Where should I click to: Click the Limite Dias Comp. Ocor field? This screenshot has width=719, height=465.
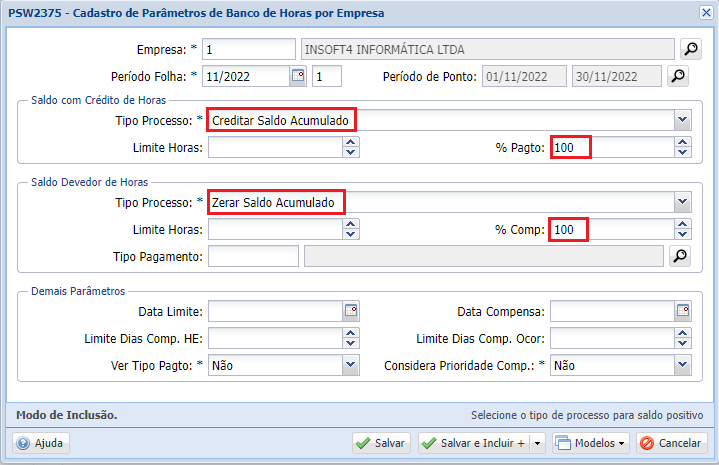click(x=613, y=338)
